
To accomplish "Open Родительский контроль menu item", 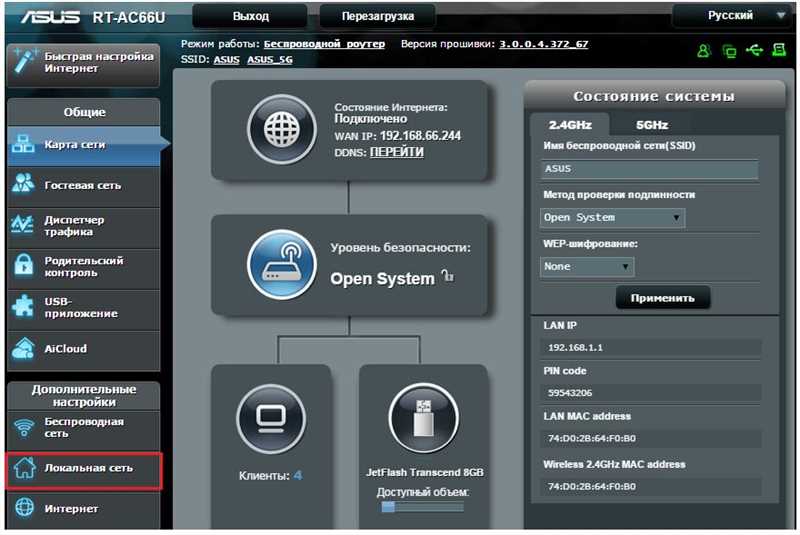I will click(84, 267).
